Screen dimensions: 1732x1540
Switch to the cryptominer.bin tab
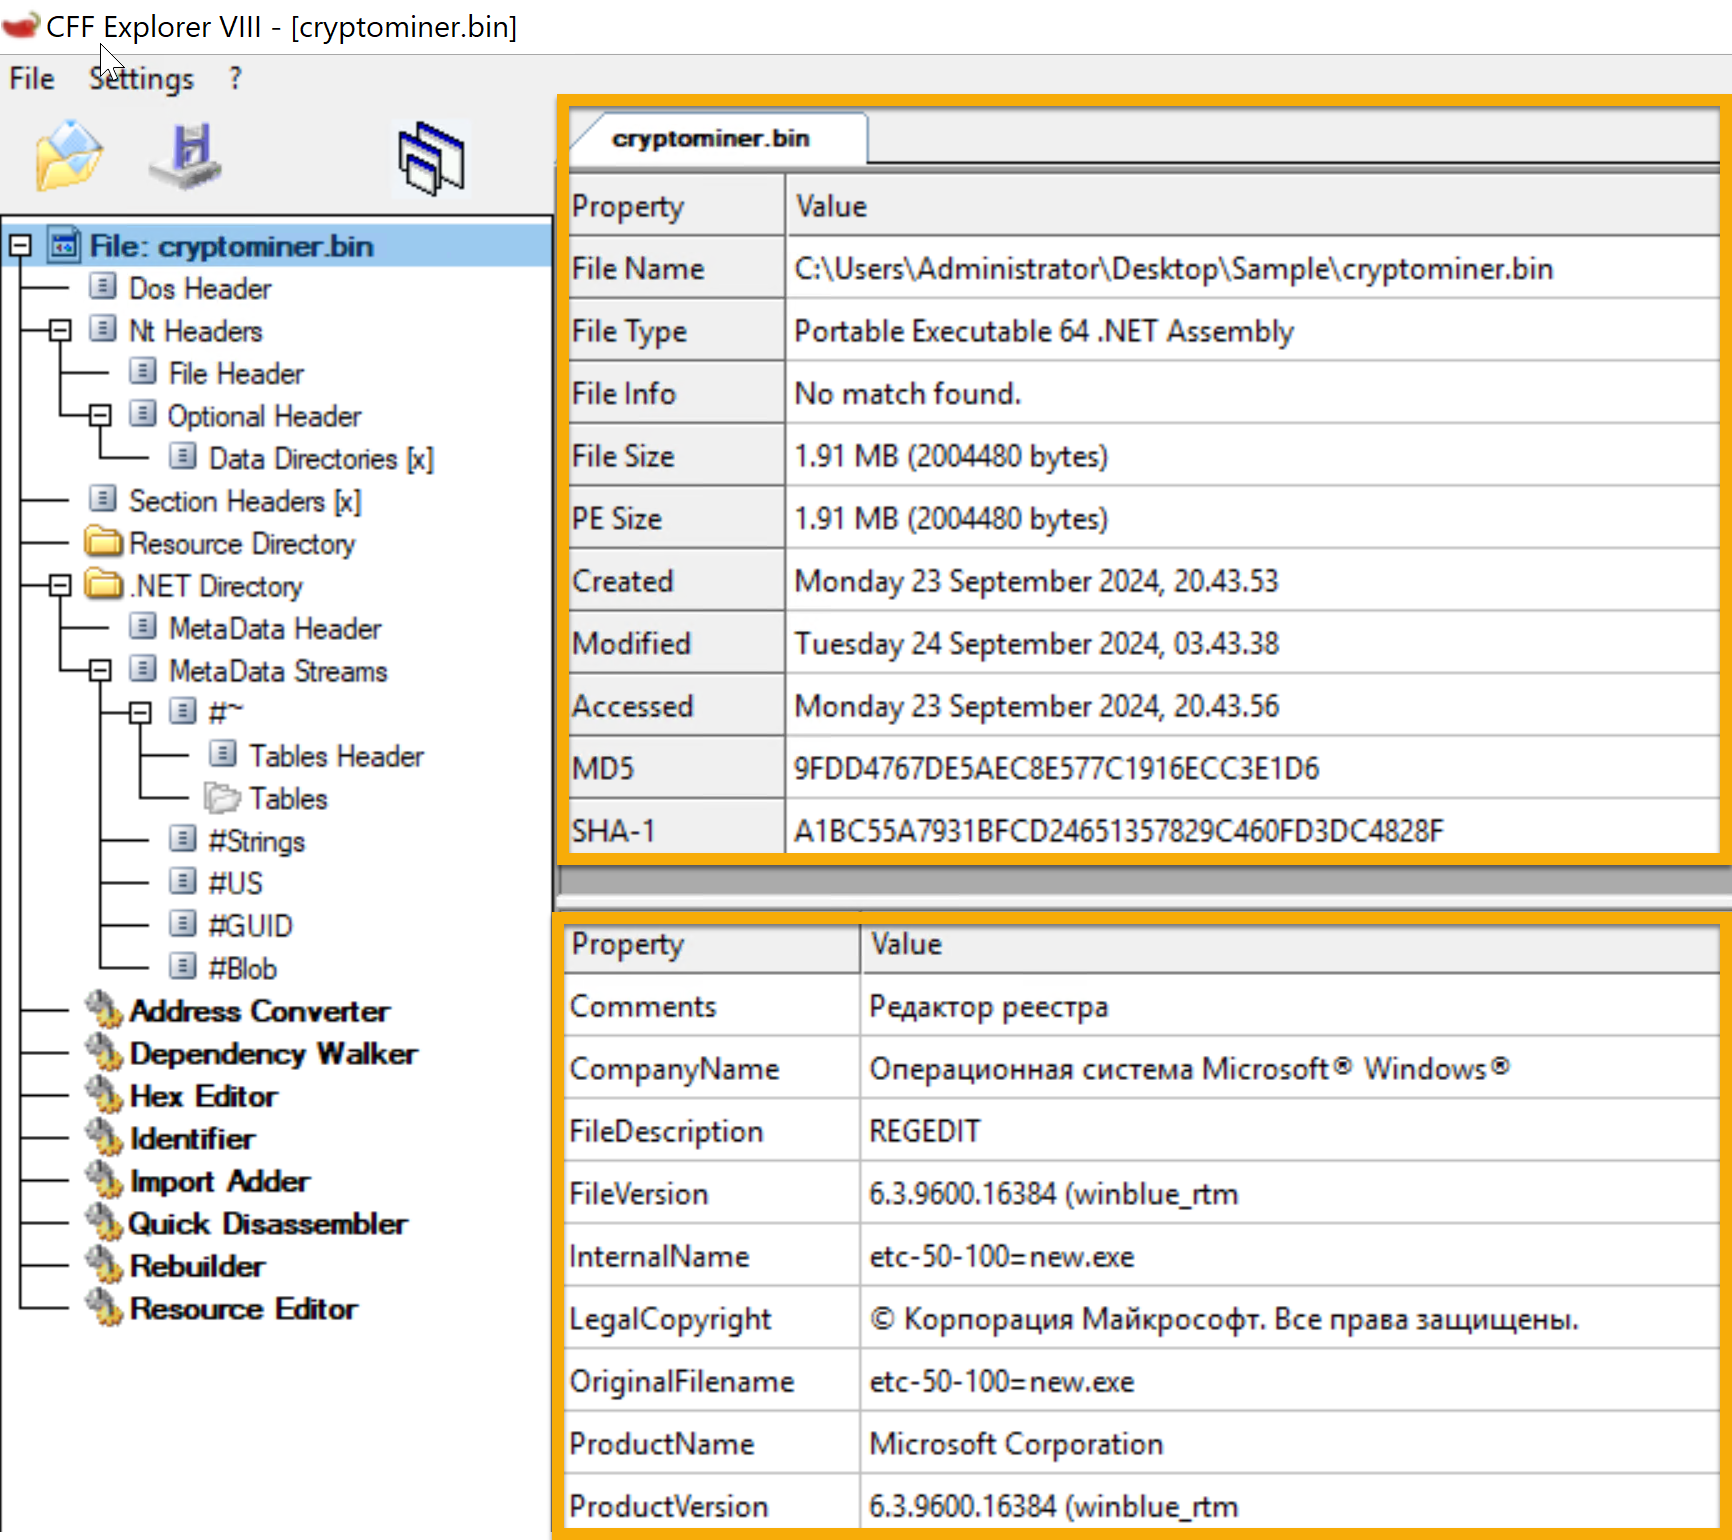coord(712,138)
